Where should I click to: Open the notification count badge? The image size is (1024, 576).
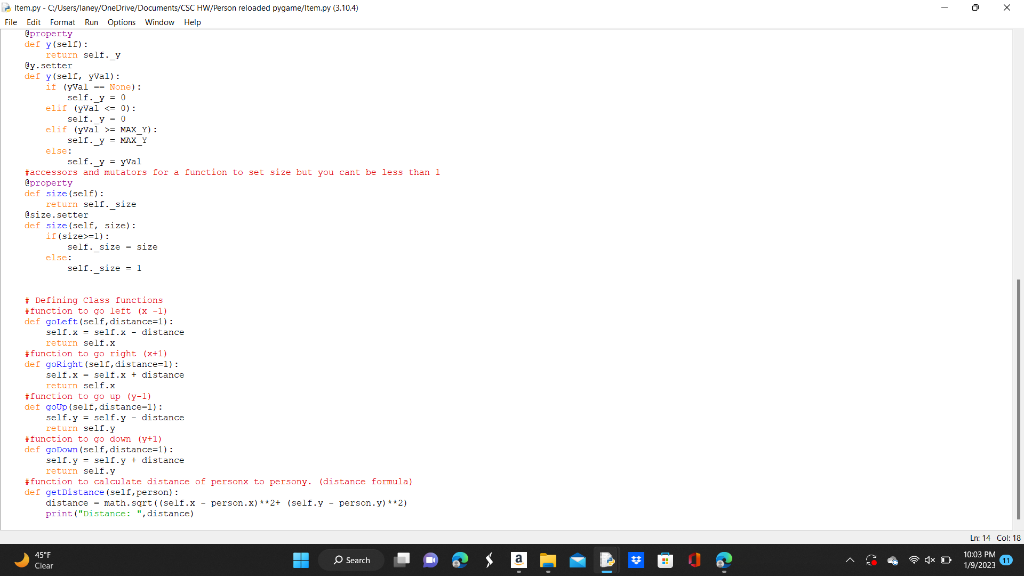point(1006,560)
